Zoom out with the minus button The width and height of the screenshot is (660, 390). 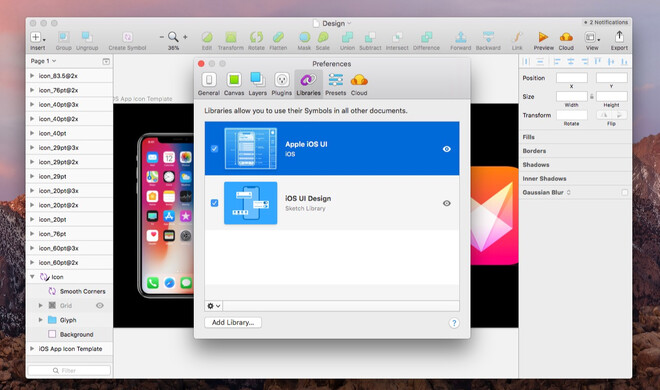(x=162, y=37)
